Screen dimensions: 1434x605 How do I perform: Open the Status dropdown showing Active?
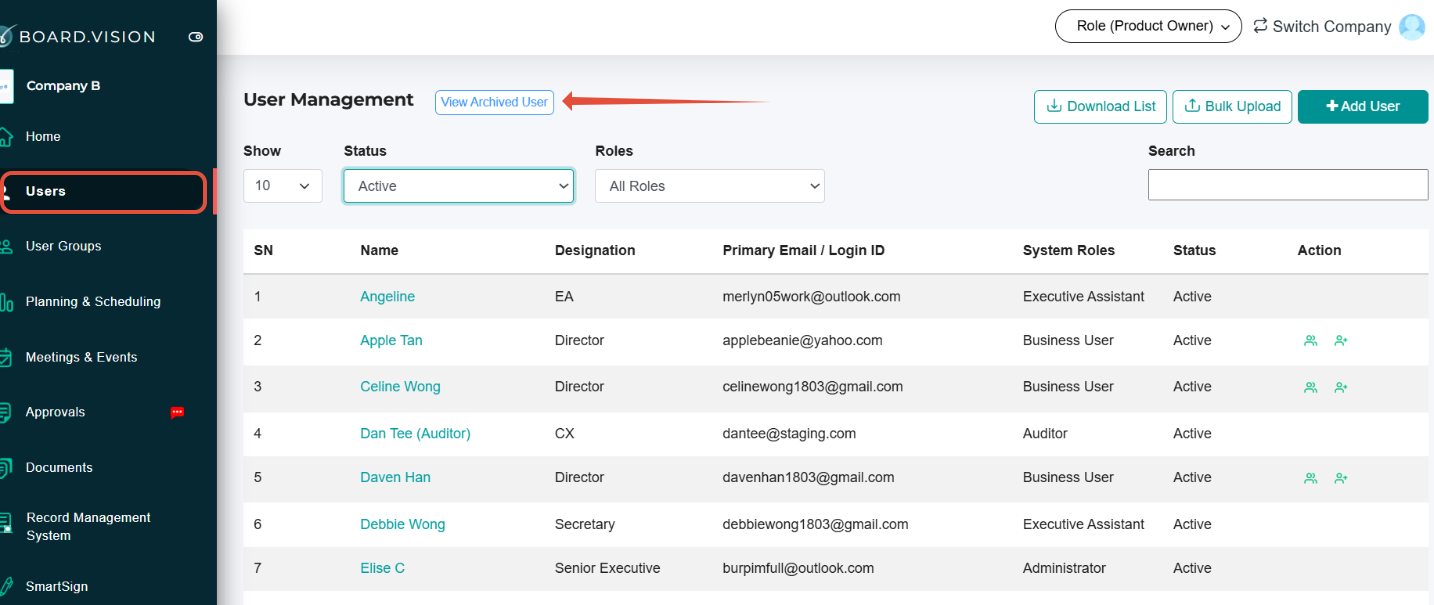click(459, 186)
